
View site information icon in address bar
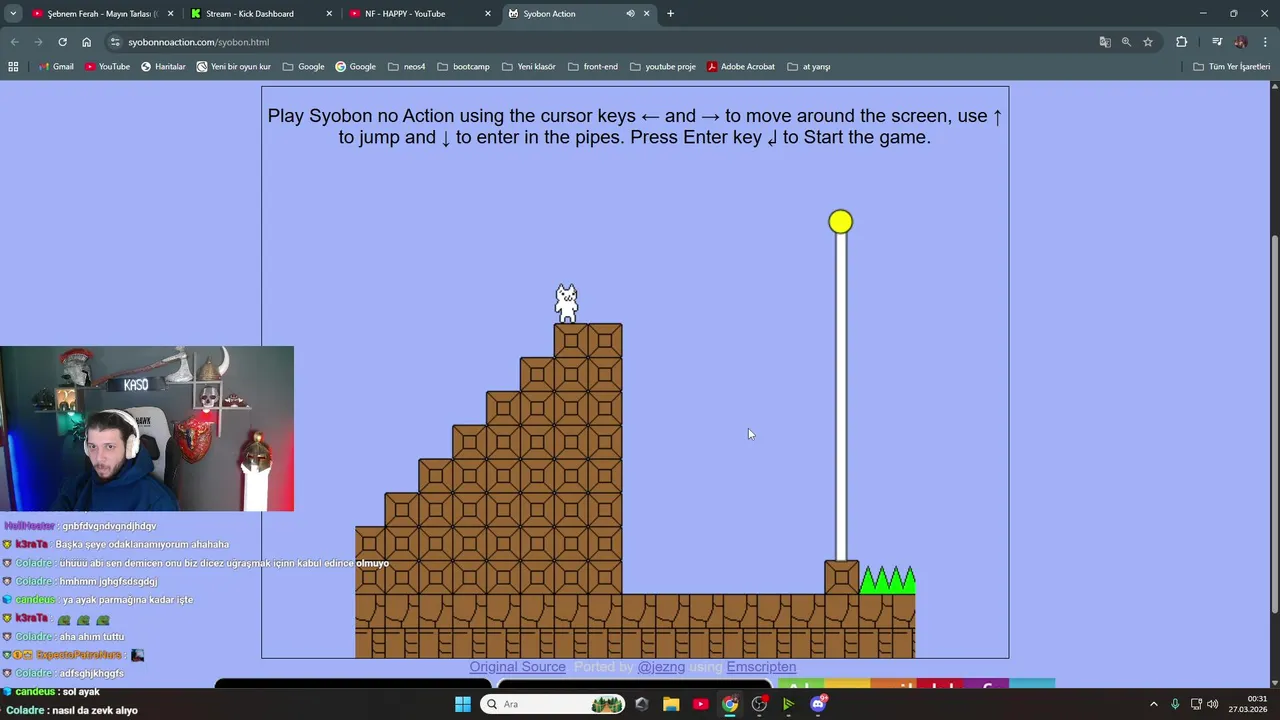point(115,42)
